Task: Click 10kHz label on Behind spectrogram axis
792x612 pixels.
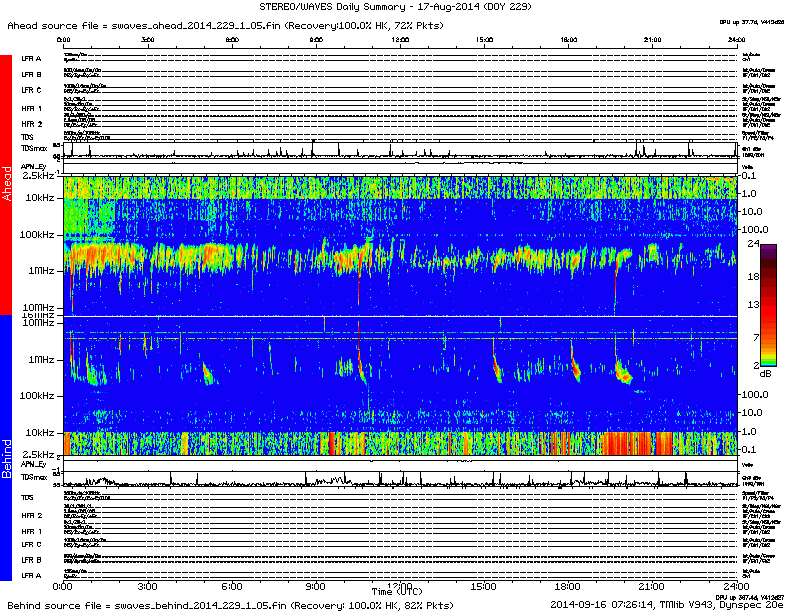Action: (40, 433)
